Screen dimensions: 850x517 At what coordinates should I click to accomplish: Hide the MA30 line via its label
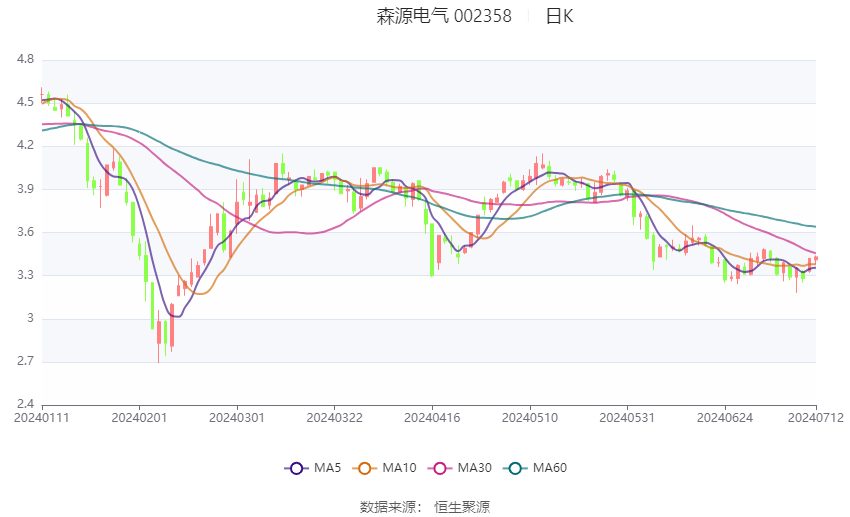click(474, 468)
